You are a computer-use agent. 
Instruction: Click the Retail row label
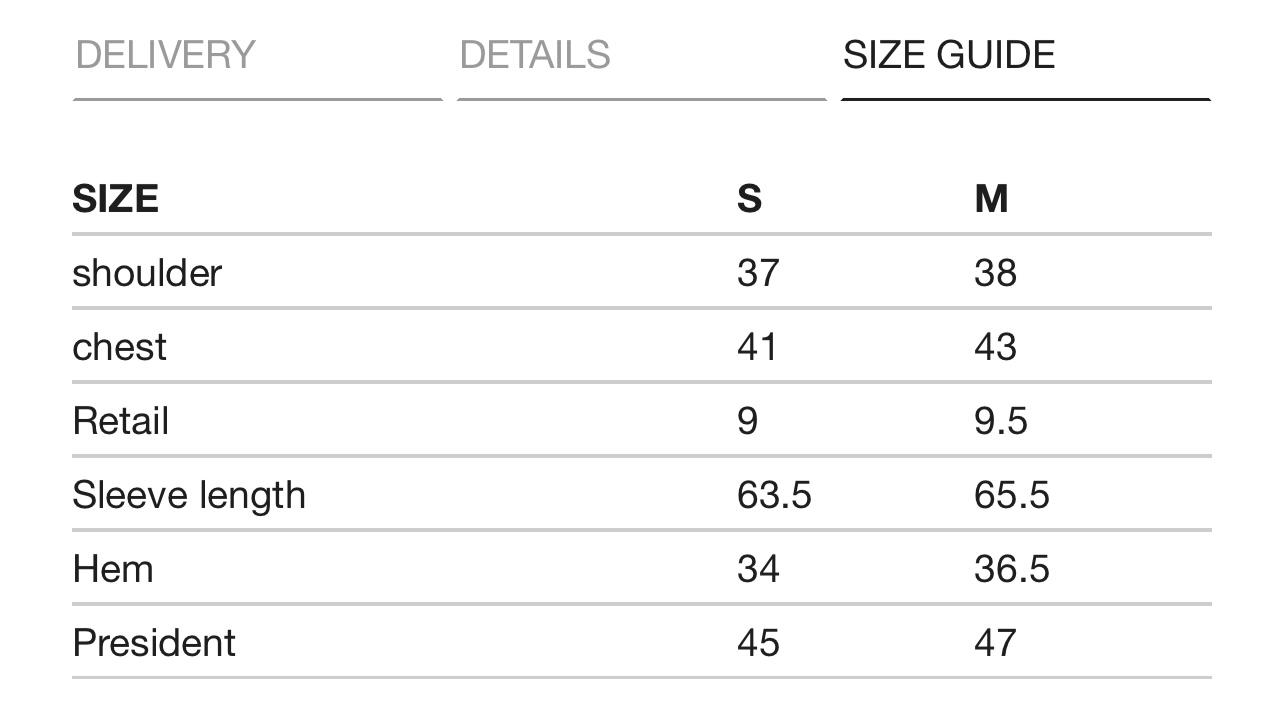coord(121,421)
